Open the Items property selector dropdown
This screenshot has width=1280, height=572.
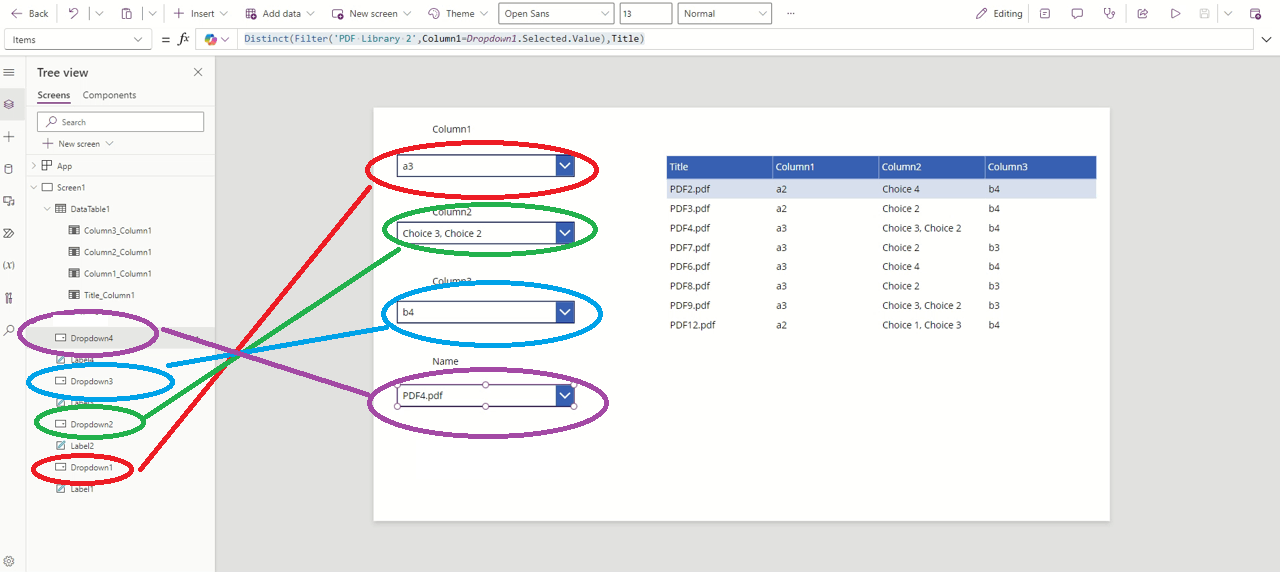tap(79, 39)
